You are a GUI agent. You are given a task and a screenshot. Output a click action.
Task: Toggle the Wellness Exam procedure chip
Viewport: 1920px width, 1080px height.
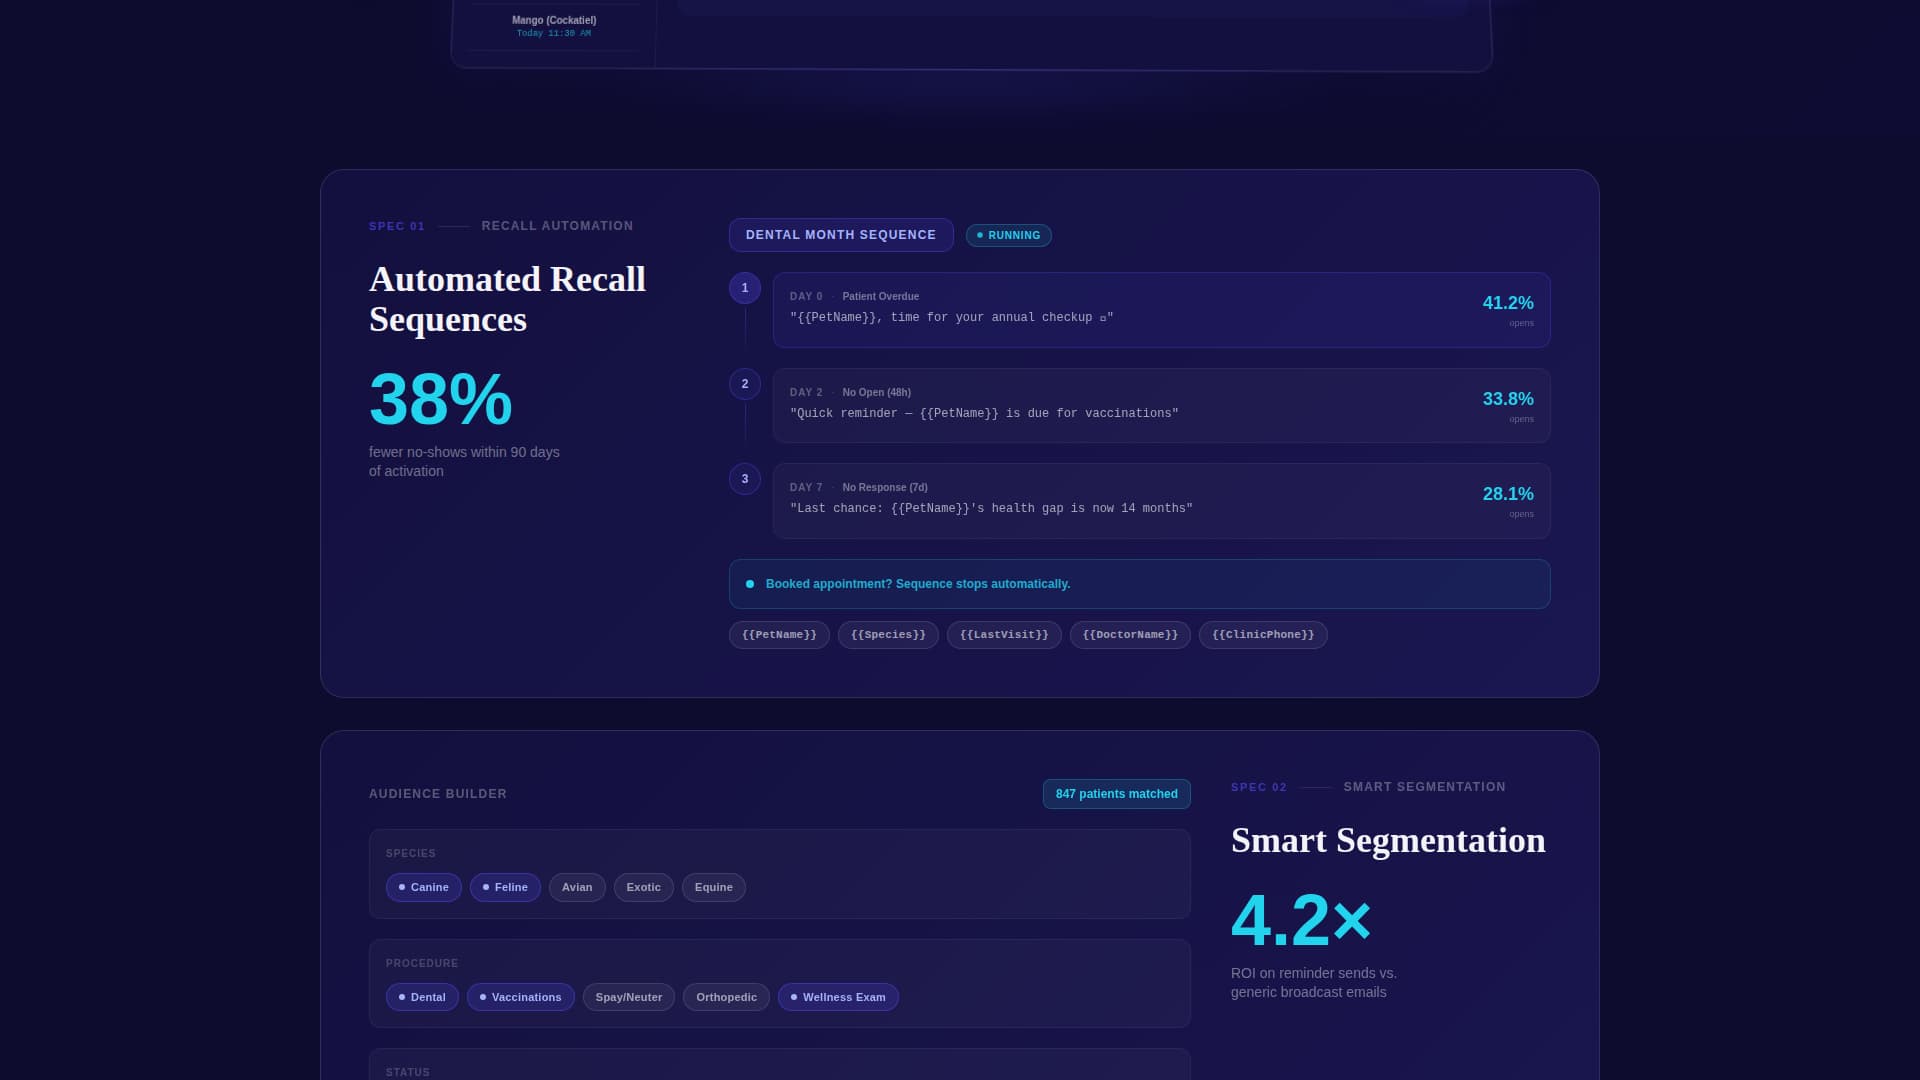pyautogui.click(x=838, y=997)
